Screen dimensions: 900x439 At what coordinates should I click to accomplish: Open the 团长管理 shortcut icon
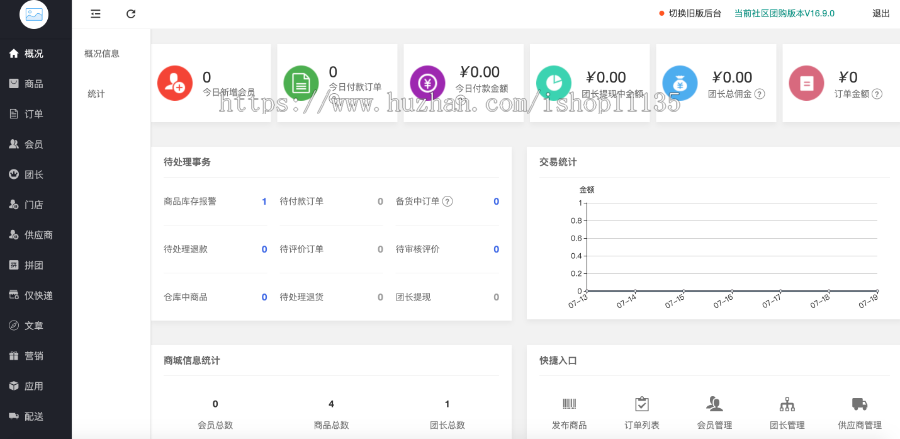pos(787,404)
